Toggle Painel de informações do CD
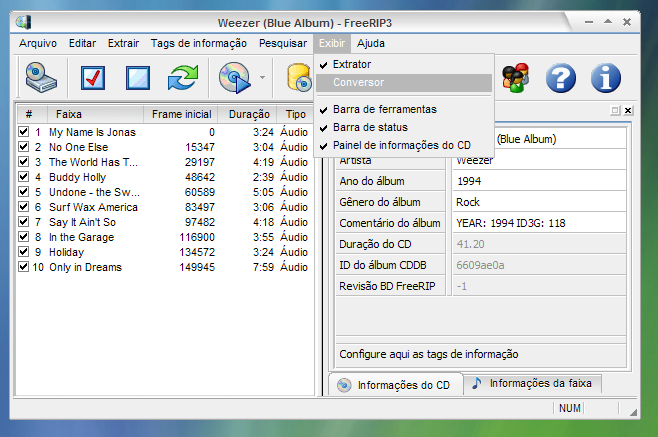Viewport: 658px width, 437px height. (x=404, y=145)
